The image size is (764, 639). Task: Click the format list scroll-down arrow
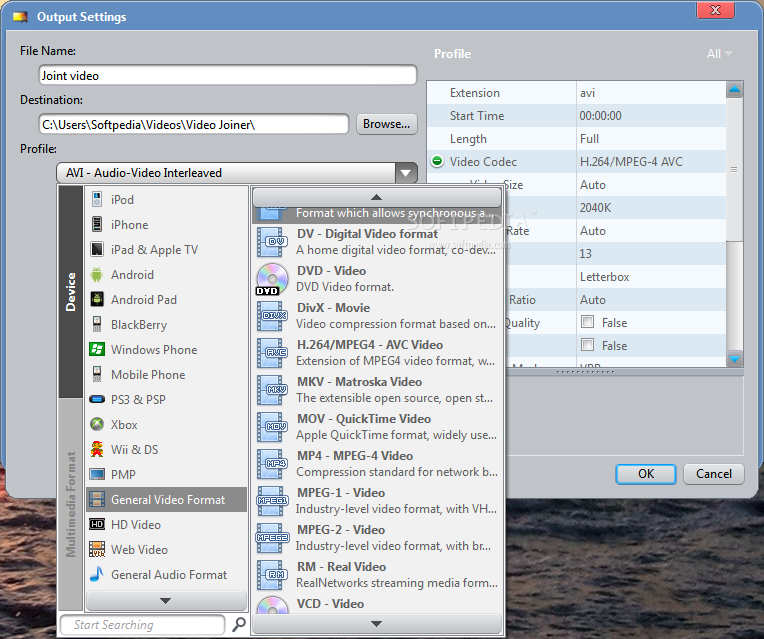pyautogui.click(x=377, y=624)
